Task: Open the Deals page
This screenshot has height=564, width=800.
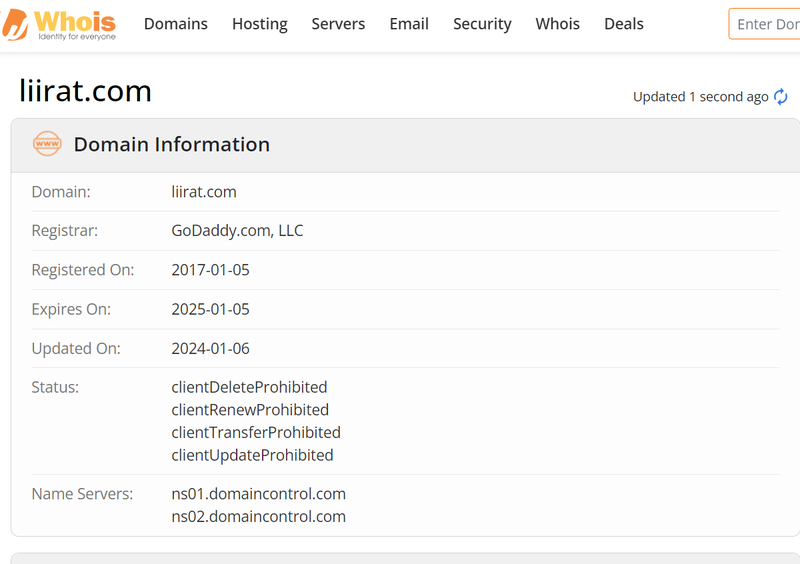Action: pyautogui.click(x=624, y=24)
